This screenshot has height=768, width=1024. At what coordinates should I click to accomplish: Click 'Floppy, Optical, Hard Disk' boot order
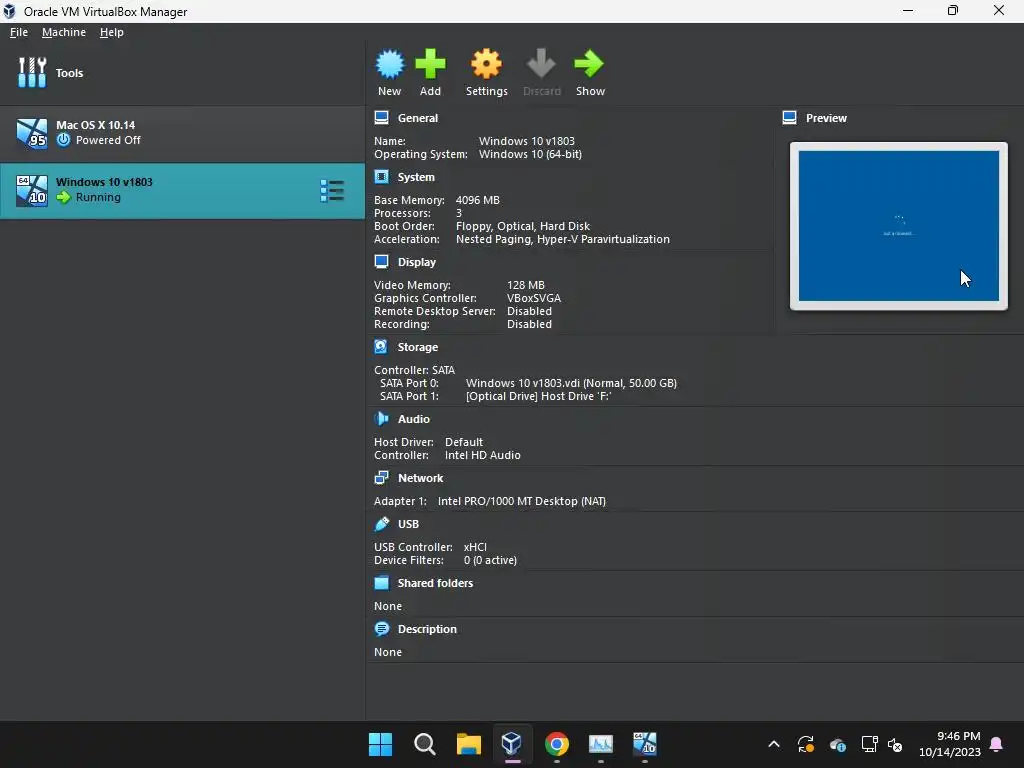pyautogui.click(x=523, y=227)
